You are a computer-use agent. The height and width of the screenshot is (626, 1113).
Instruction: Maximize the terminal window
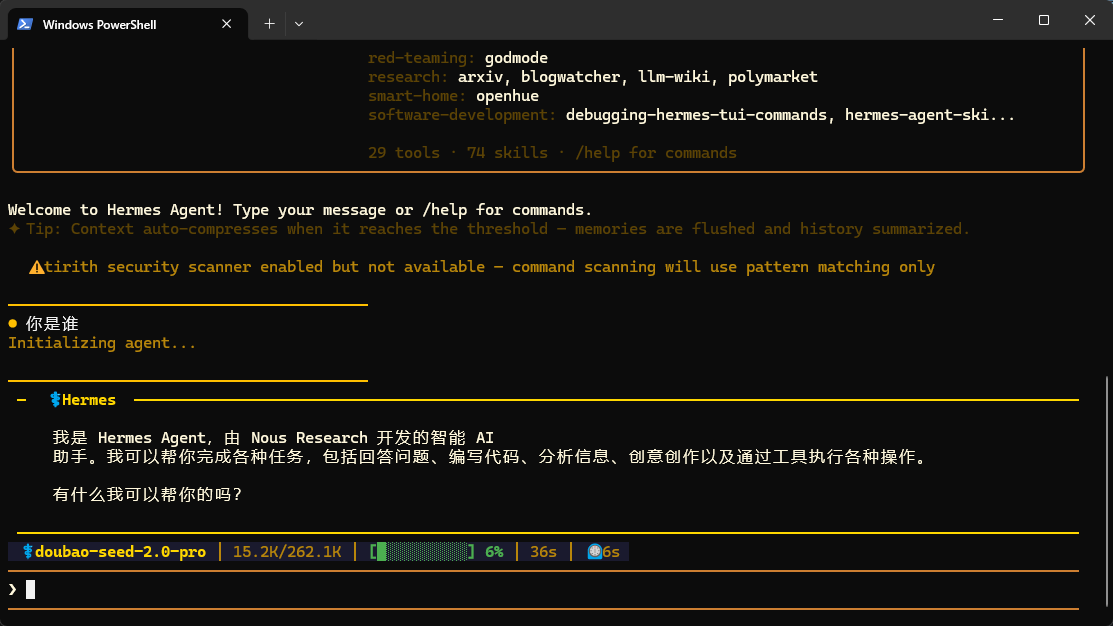(1043, 20)
